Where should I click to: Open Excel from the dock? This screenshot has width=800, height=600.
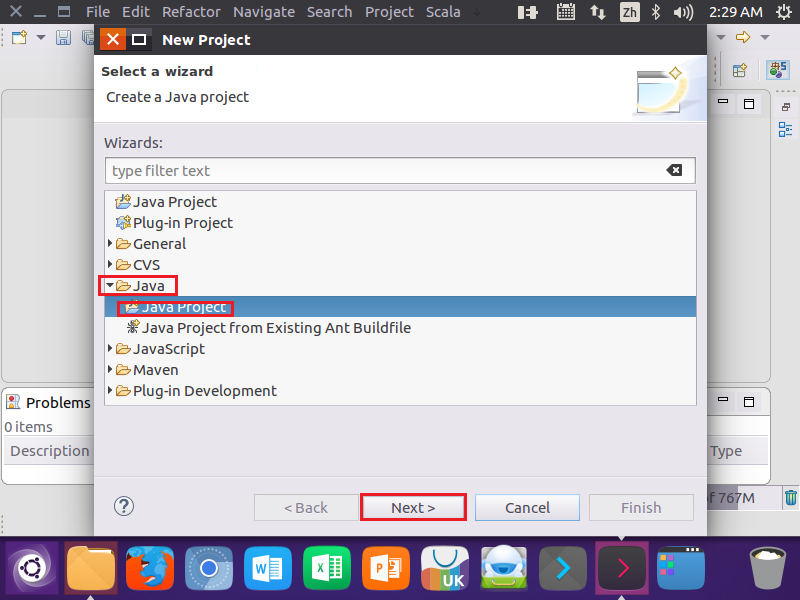[327, 568]
